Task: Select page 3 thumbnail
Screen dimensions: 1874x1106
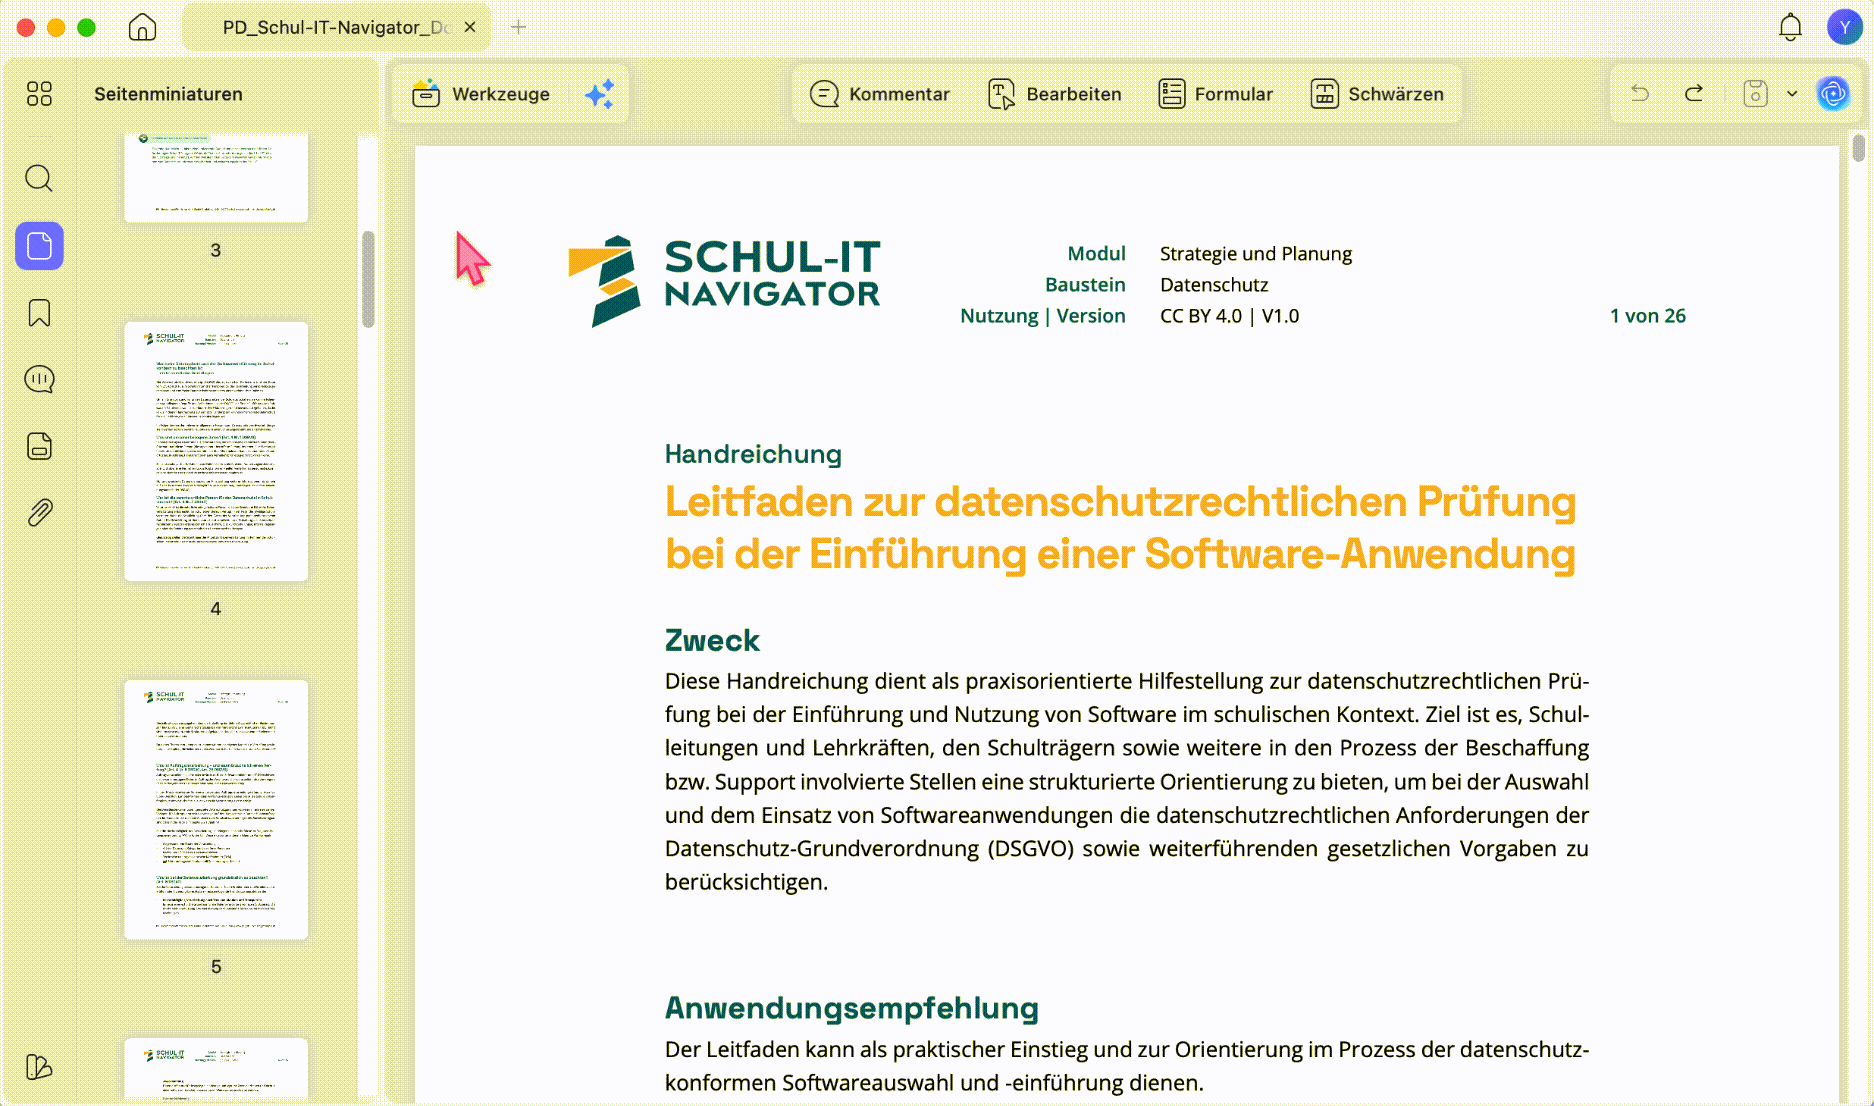Action: click(216, 177)
